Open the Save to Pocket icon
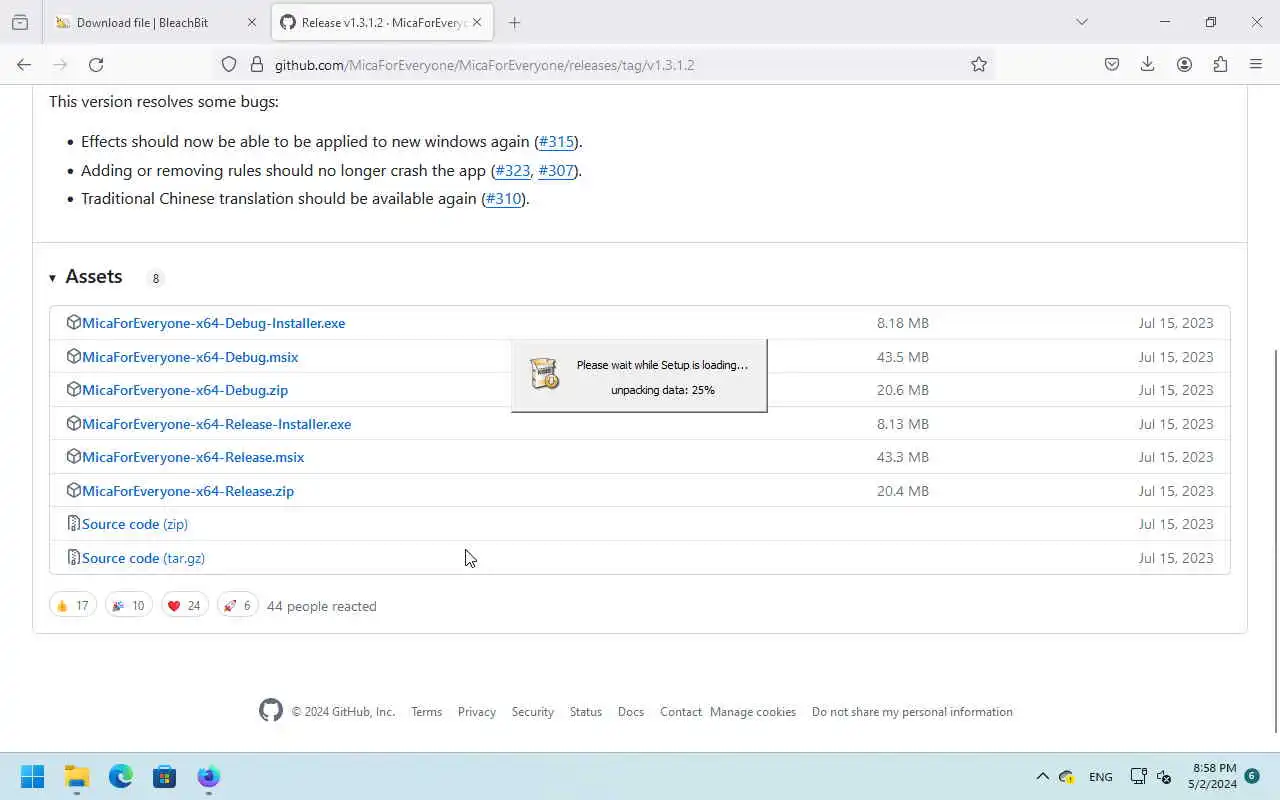Viewport: 1280px width, 800px height. [x=1112, y=64]
